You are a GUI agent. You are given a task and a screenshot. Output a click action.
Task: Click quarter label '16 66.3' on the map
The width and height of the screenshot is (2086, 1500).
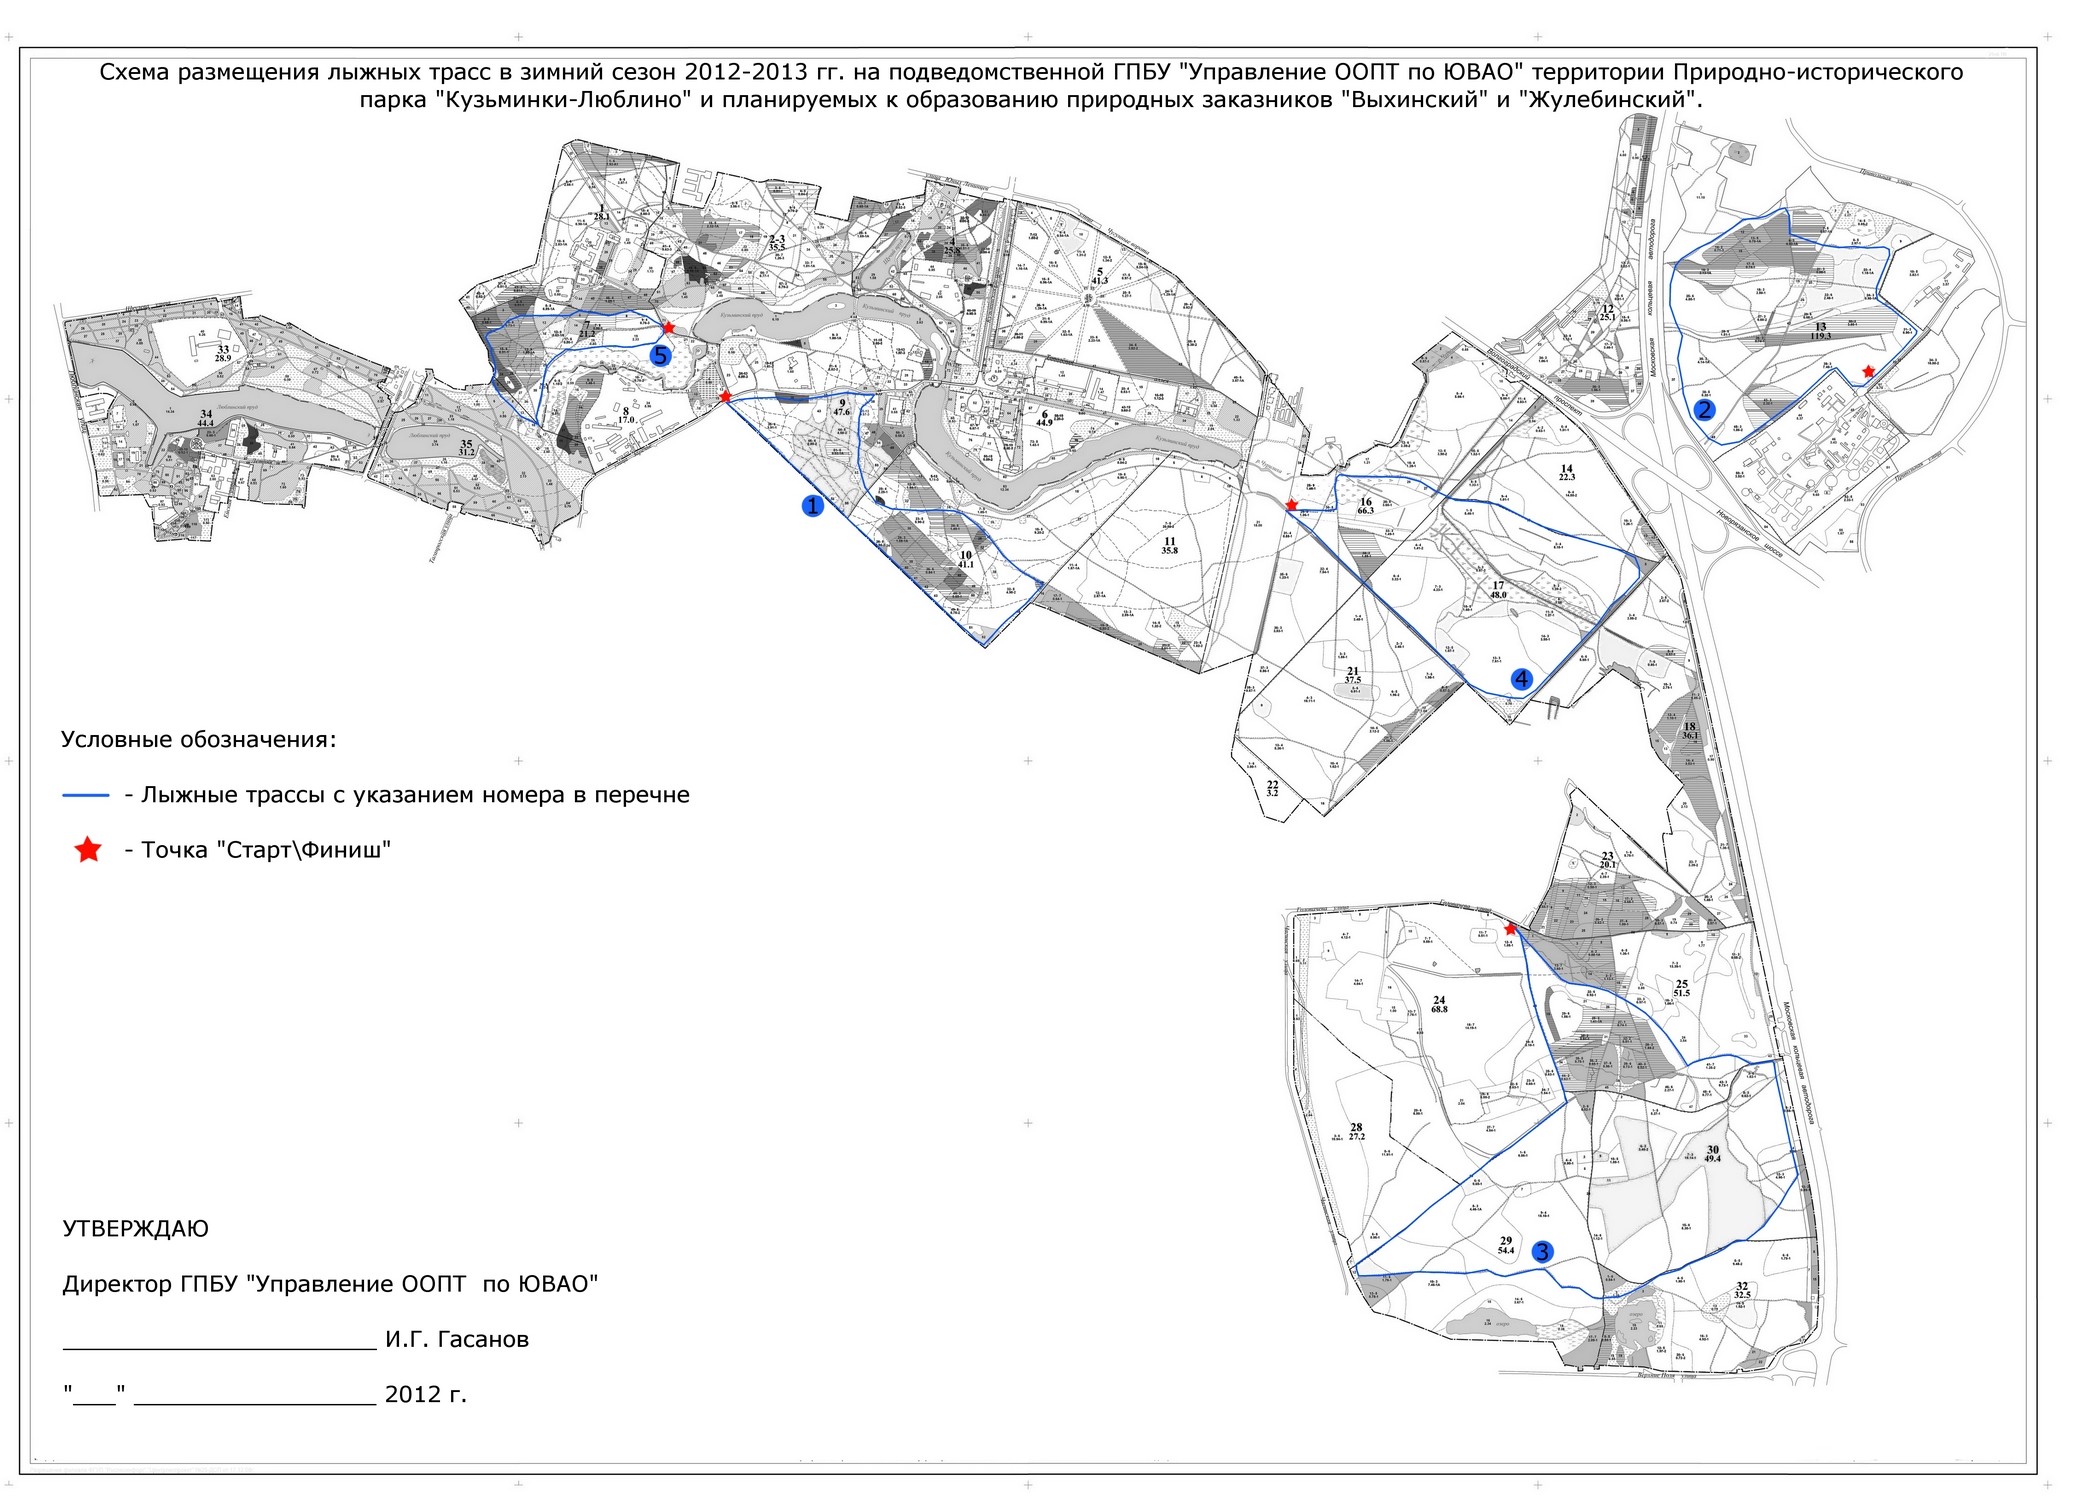click(x=1366, y=506)
